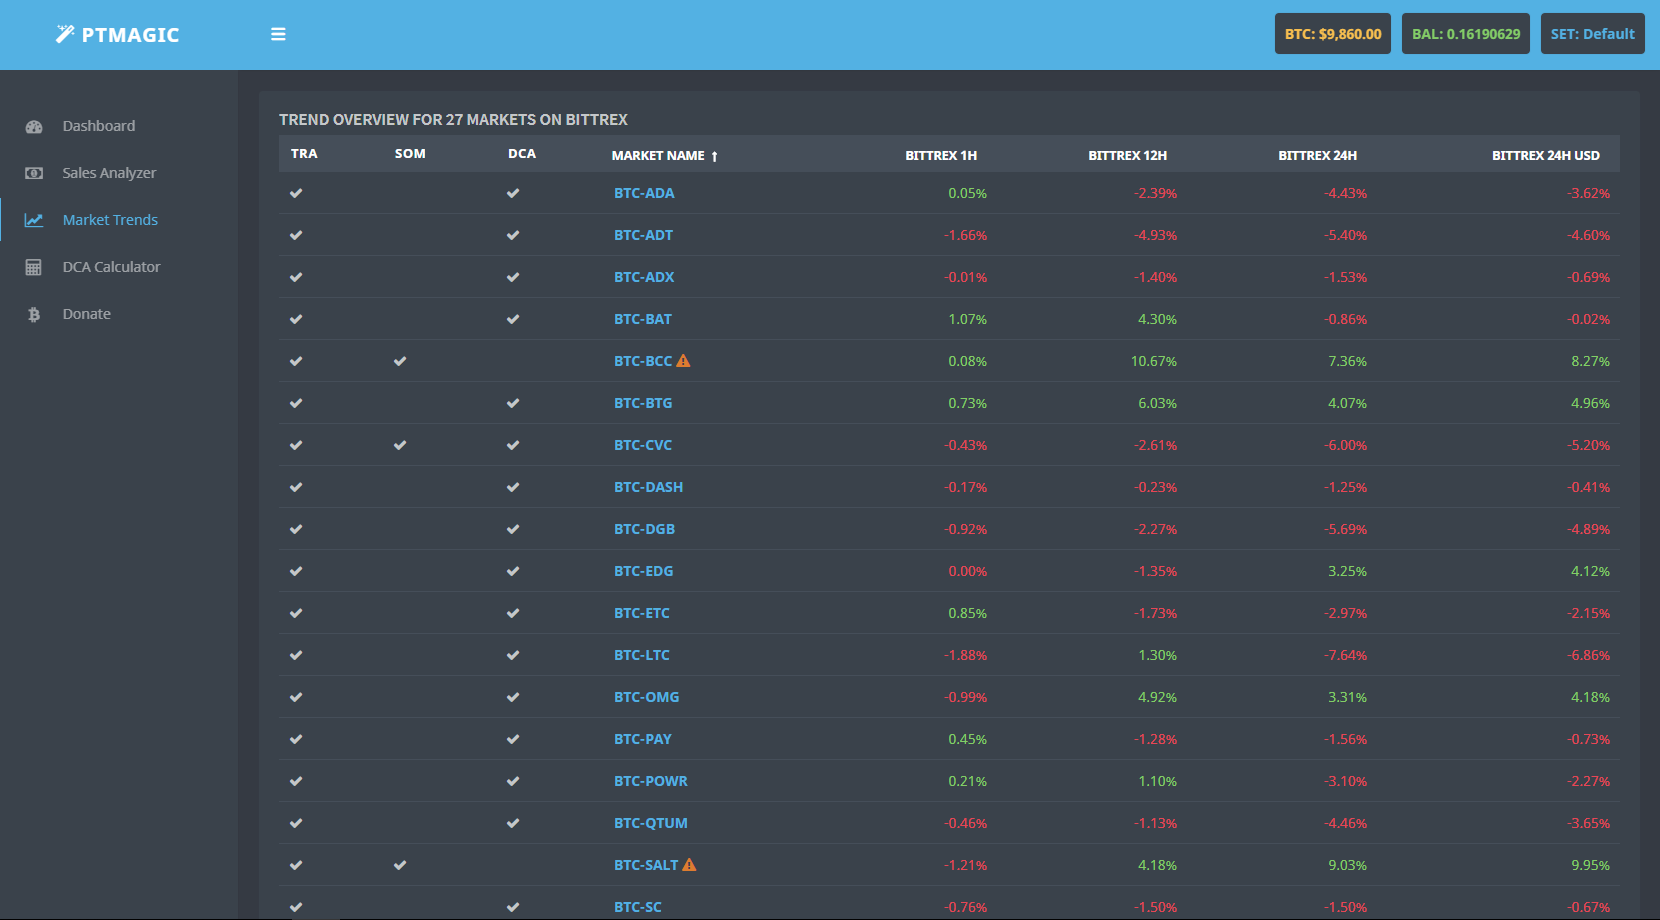Open the BTC-SC market link

[638, 907]
